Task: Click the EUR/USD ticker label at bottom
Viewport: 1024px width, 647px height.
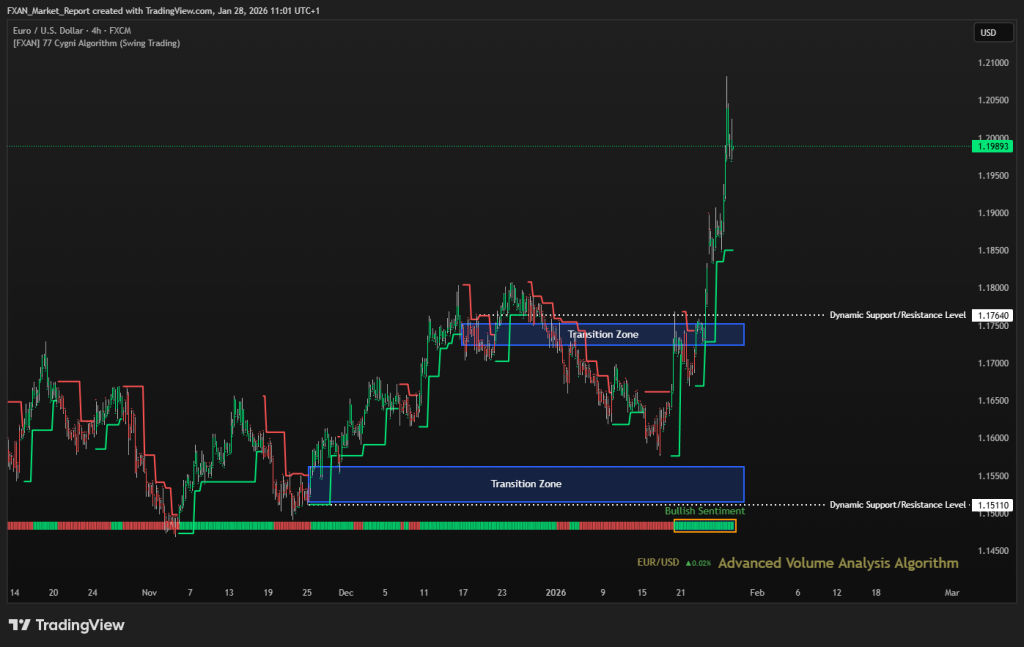Action: click(x=658, y=563)
